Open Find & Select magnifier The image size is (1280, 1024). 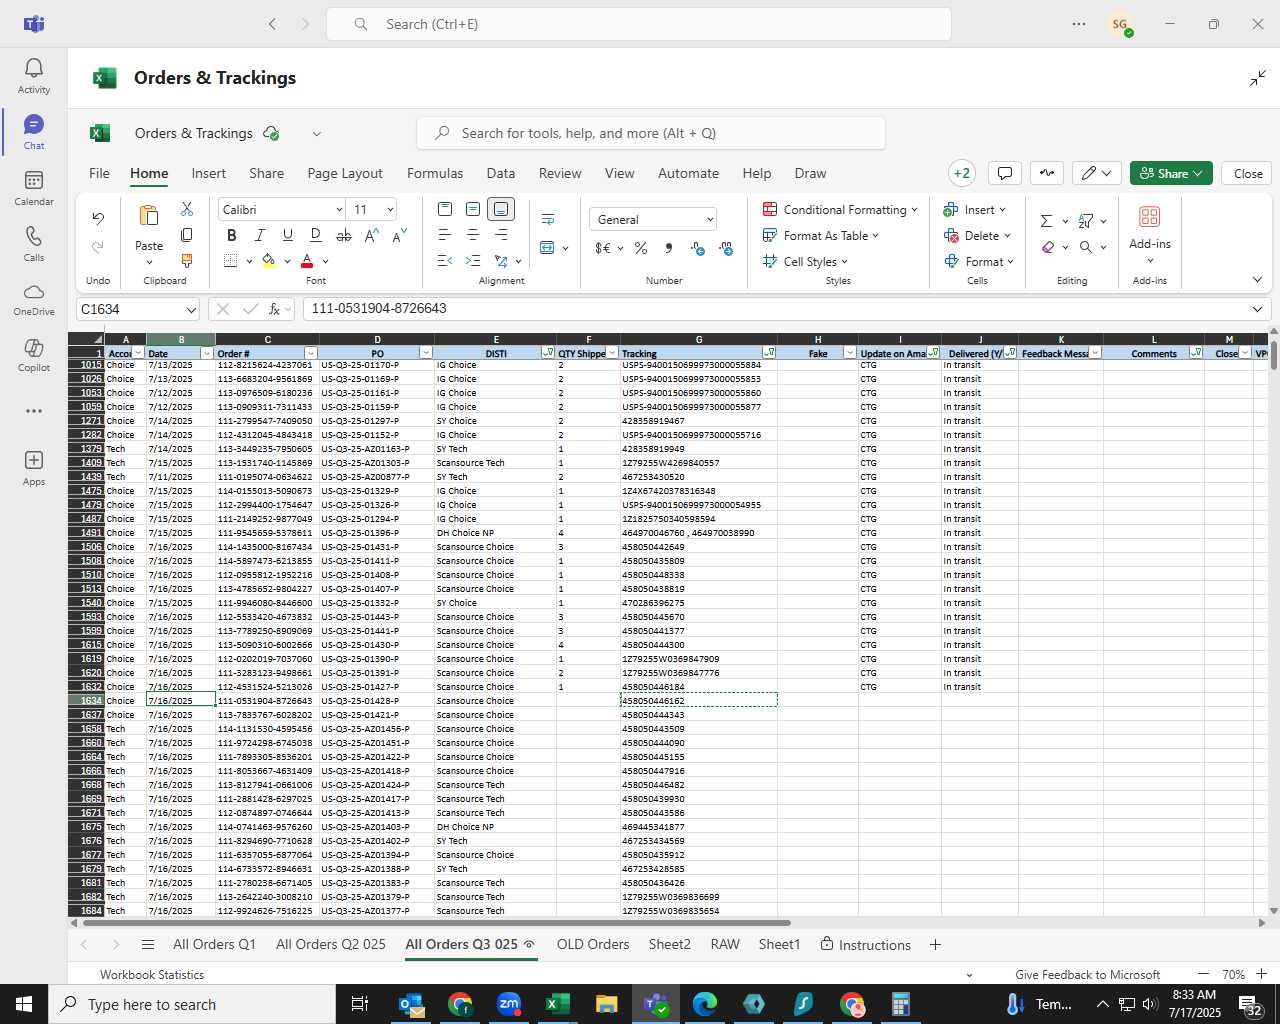point(1086,247)
